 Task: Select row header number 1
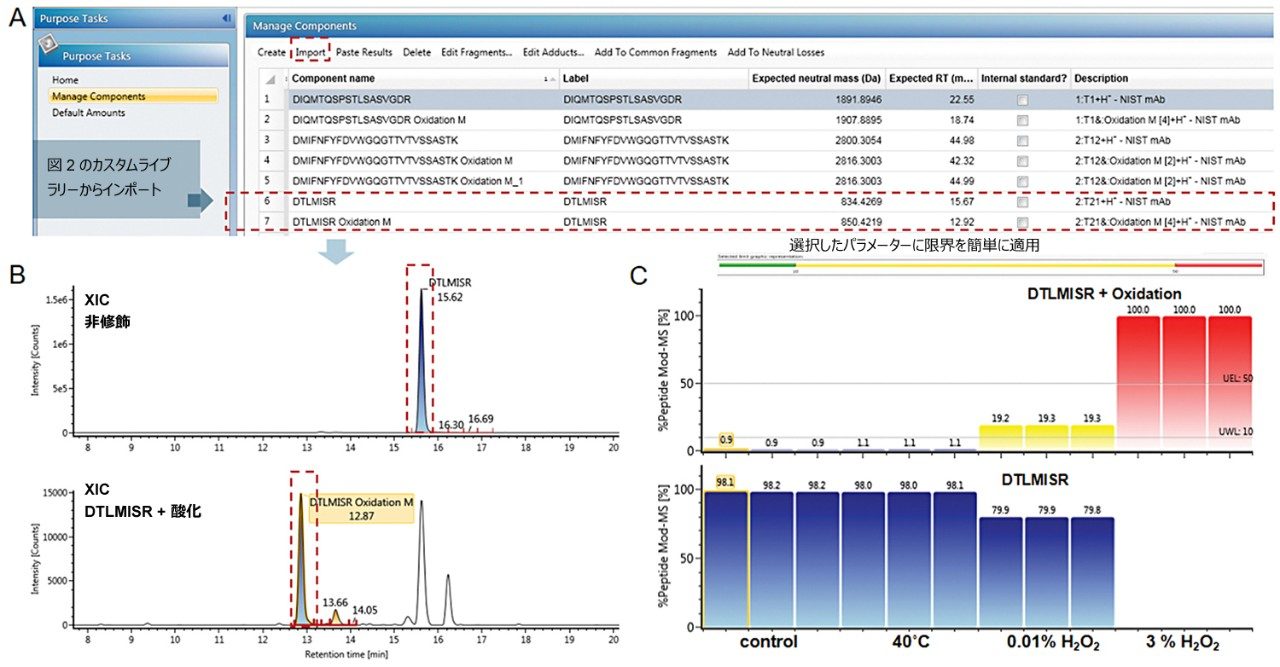pos(267,100)
